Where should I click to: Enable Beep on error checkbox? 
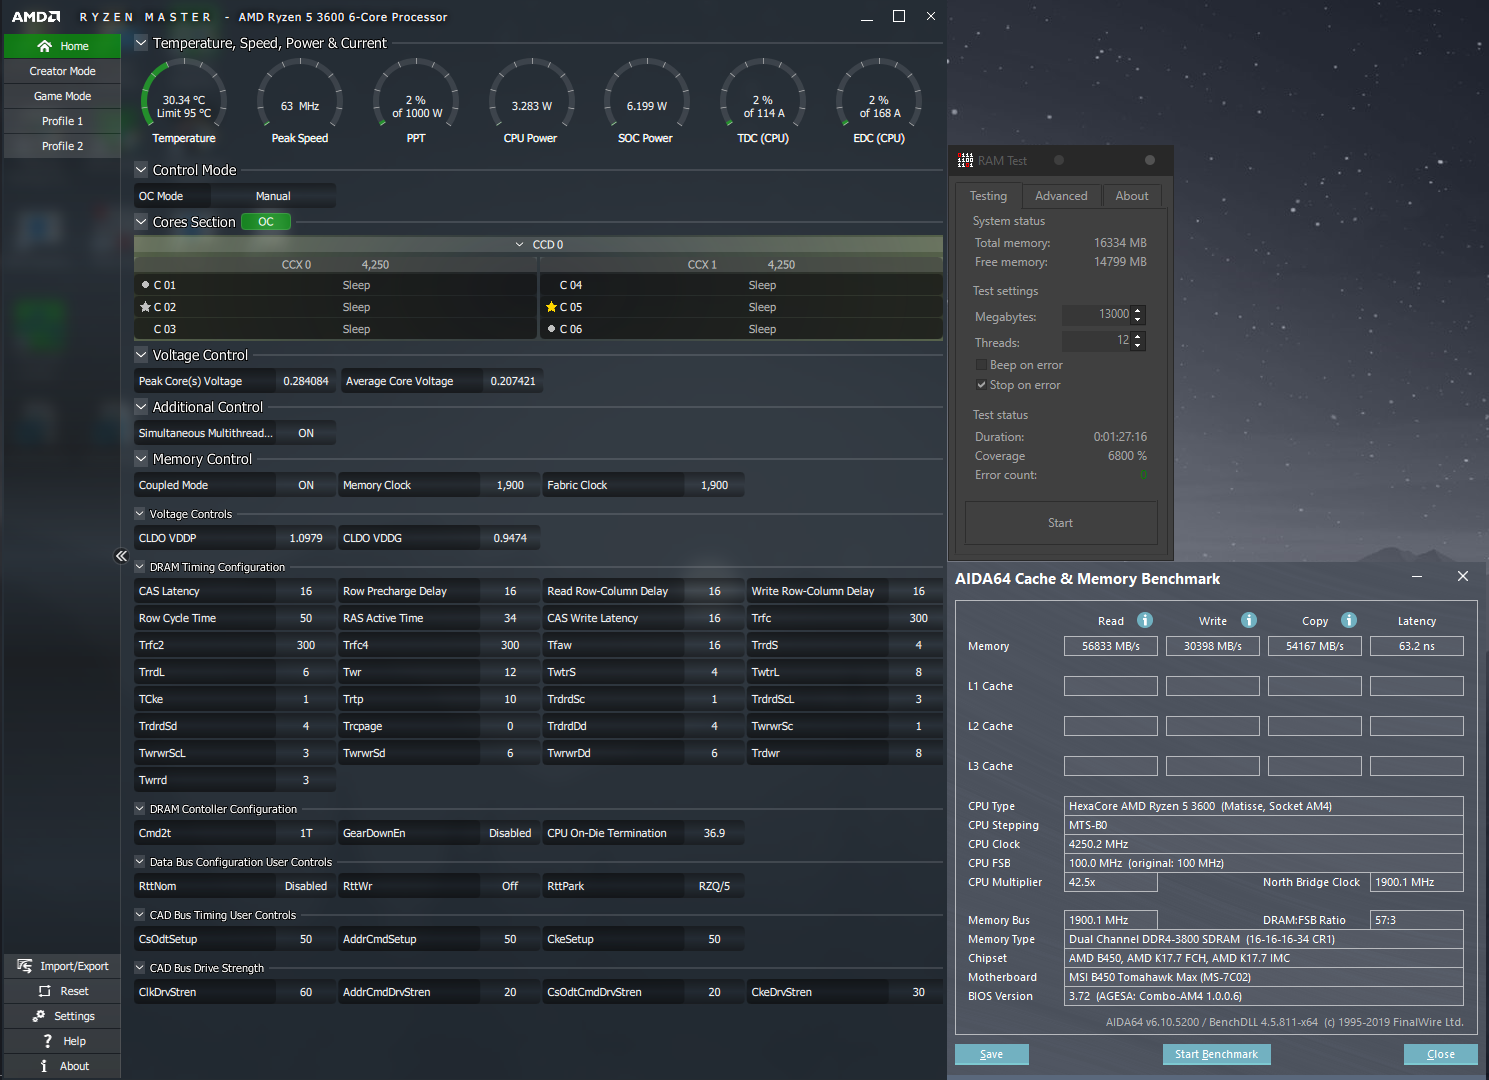[981, 365]
